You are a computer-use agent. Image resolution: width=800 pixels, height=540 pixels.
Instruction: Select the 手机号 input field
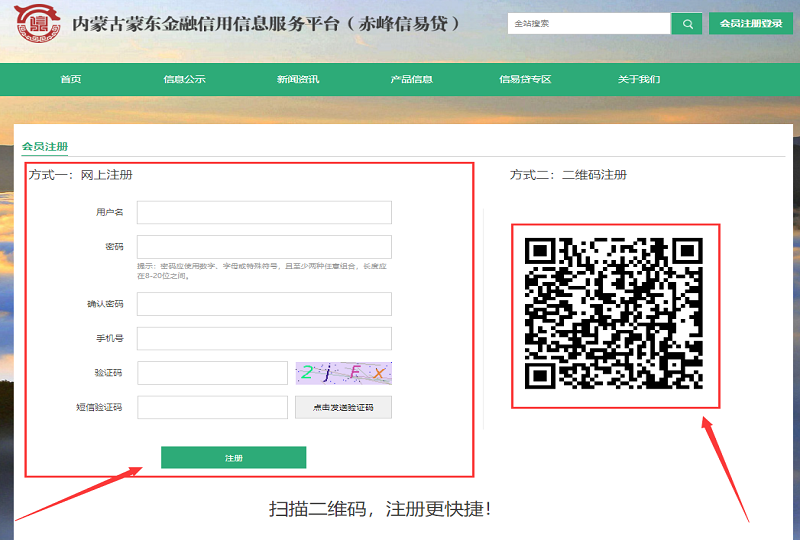click(264, 339)
